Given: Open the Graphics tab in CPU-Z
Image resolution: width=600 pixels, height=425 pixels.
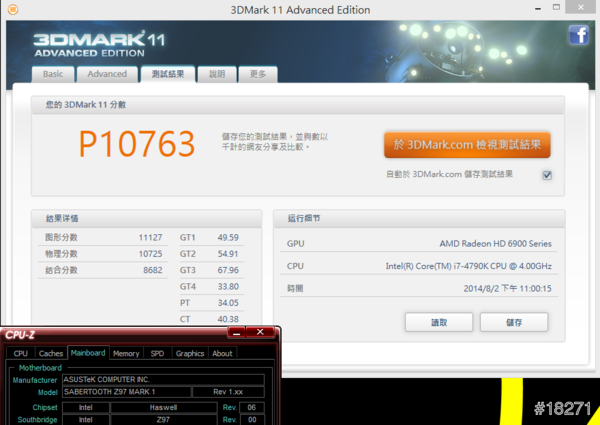Looking at the screenshot, I should click(x=190, y=353).
